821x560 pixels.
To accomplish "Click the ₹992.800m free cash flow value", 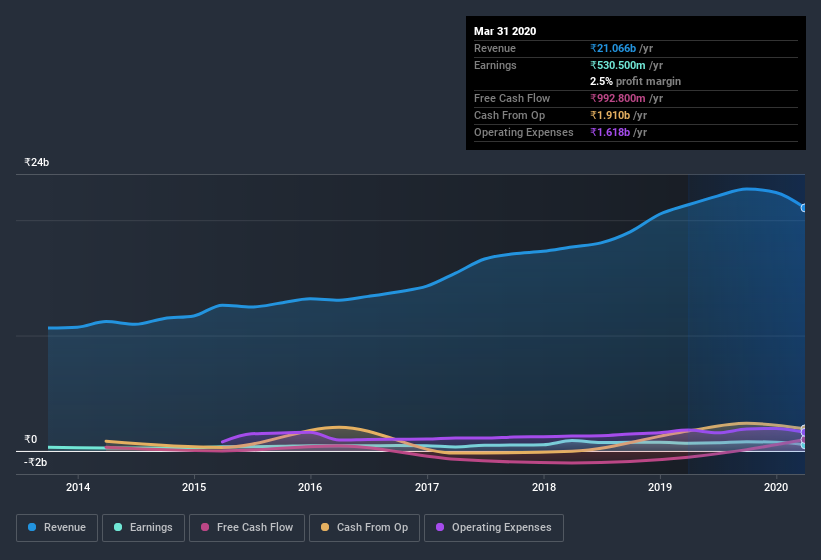I will [x=618, y=98].
